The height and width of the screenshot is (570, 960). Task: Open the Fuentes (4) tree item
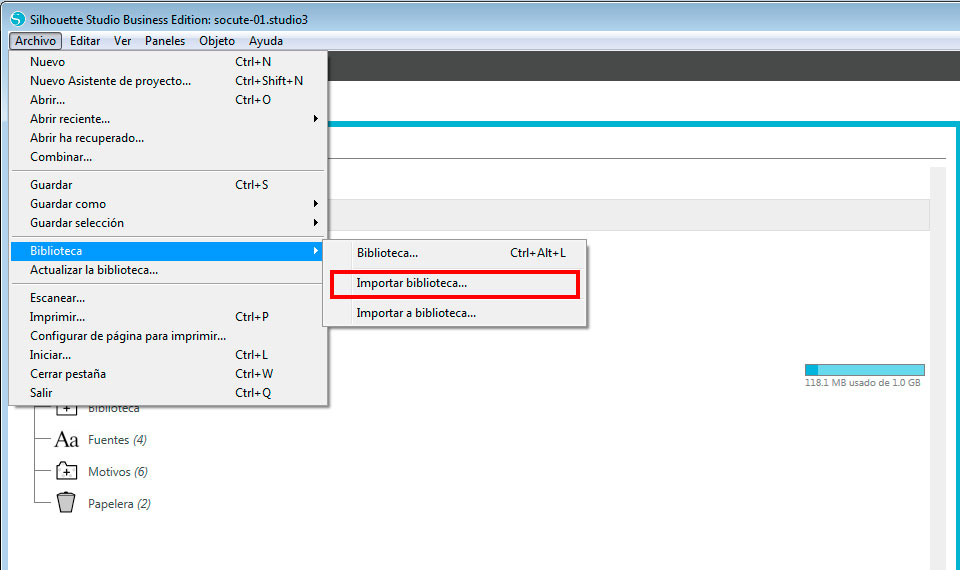coord(118,440)
